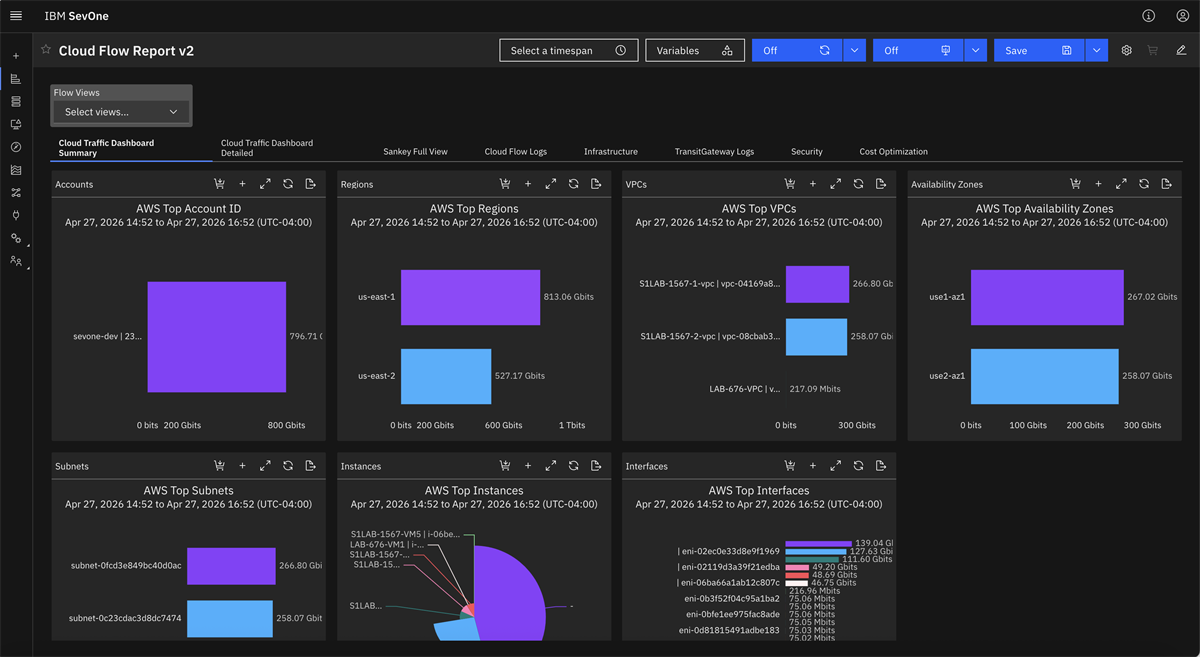Expand the Availability Zones widget to full screen

[1121, 184]
